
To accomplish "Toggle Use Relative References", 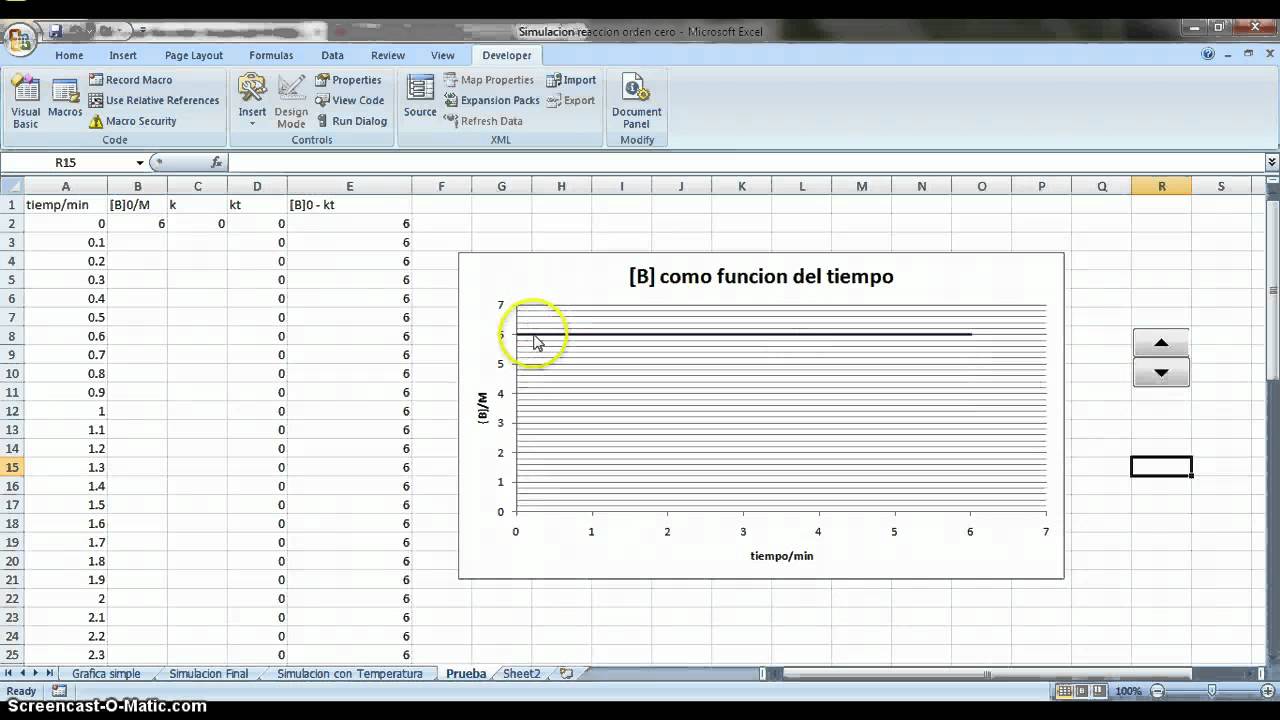I will (154, 100).
